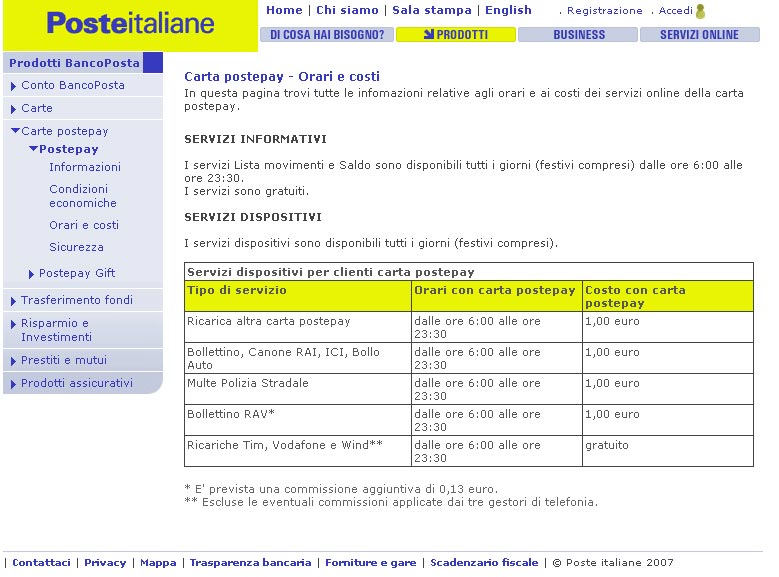Click the arrow icon on Prodotti tab
Viewport: 779px width, 577px height.
(428, 34)
